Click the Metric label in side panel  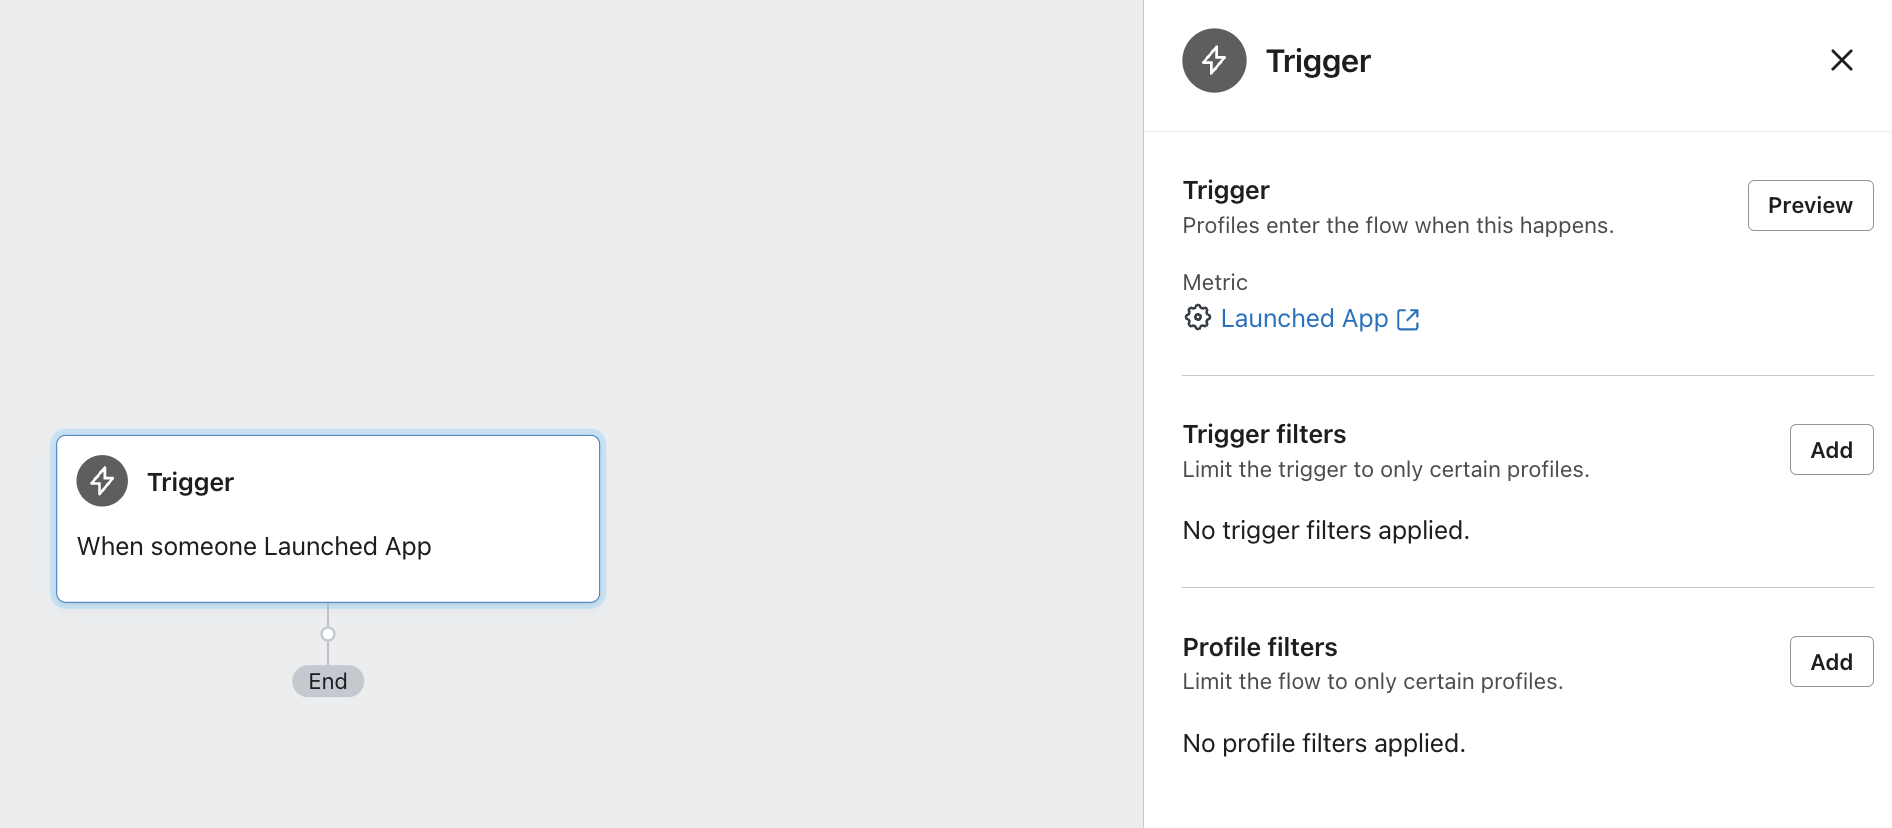[1214, 282]
